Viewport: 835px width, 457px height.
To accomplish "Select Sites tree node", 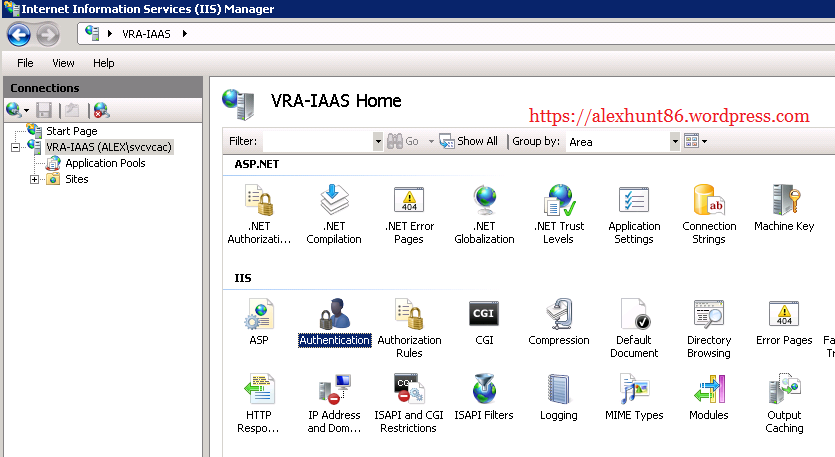I will (x=77, y=179).
